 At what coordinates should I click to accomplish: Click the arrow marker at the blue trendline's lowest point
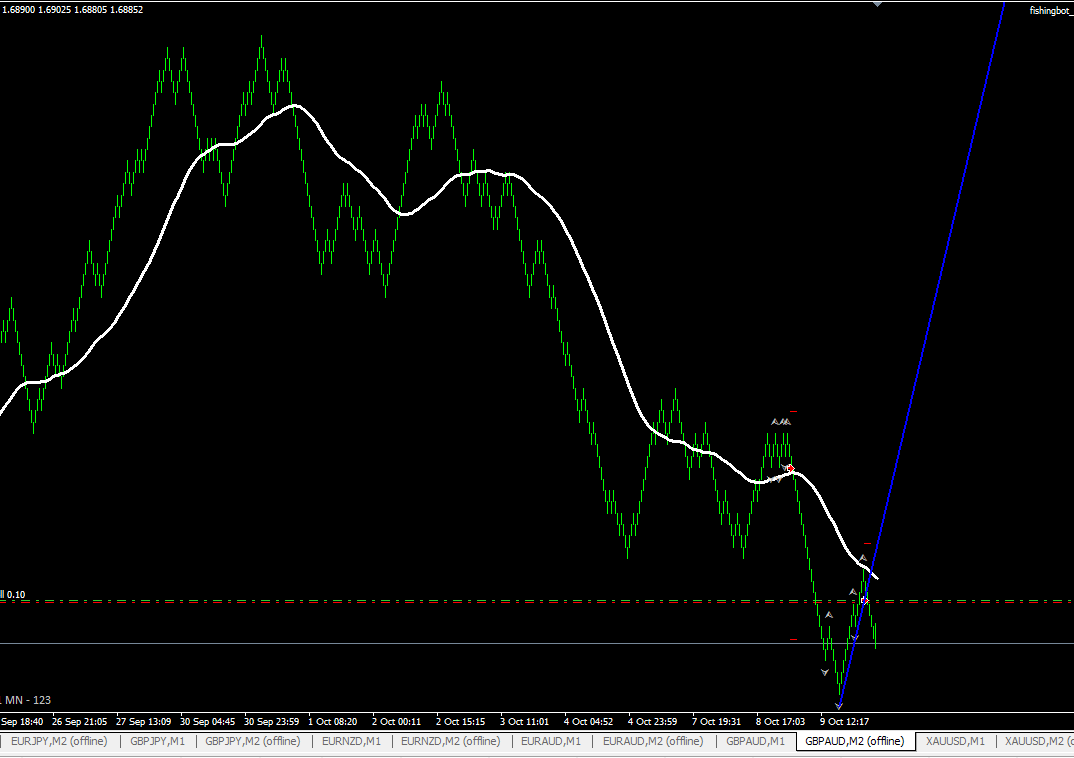[x=838, y=705]
